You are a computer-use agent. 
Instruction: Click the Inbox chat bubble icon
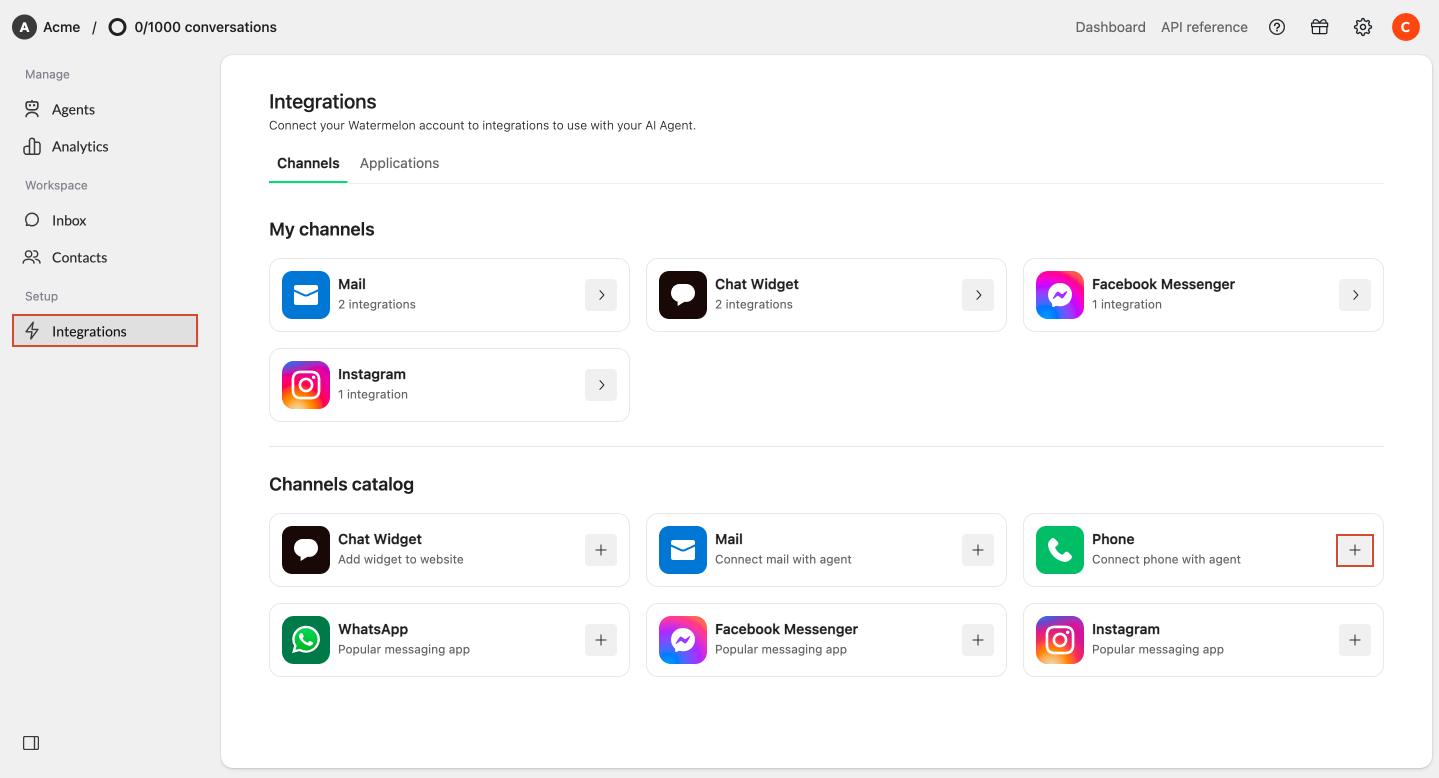coord(32,220)
